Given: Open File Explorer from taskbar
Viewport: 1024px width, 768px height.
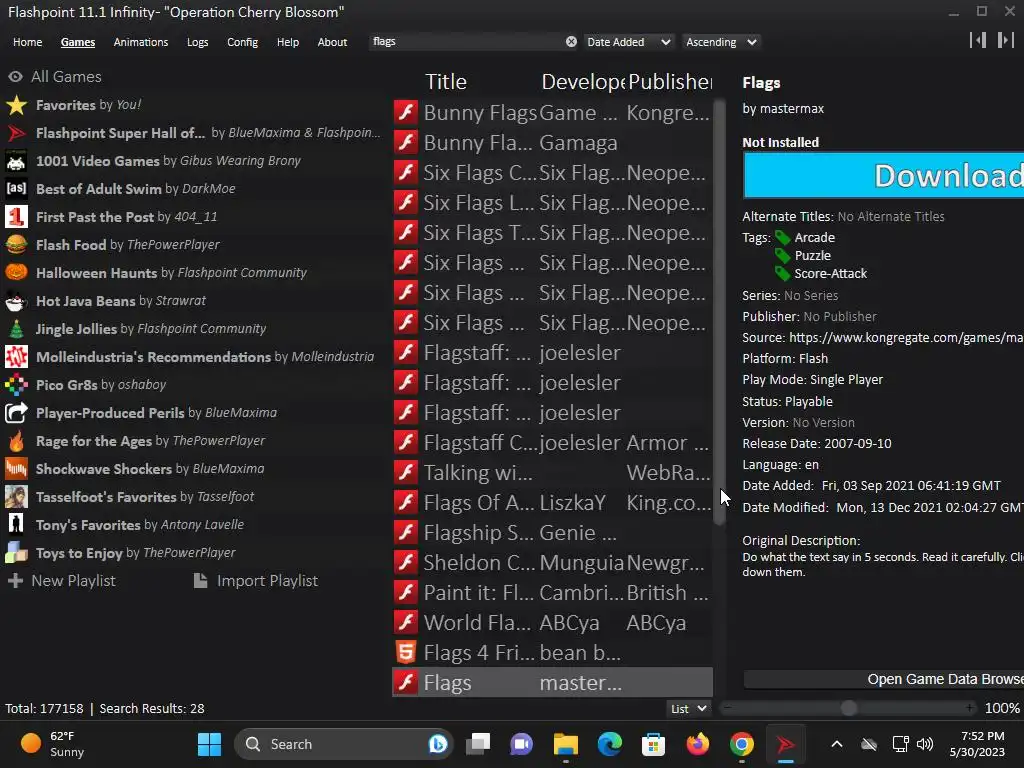Looking at the screenshot, I should 566,744.
